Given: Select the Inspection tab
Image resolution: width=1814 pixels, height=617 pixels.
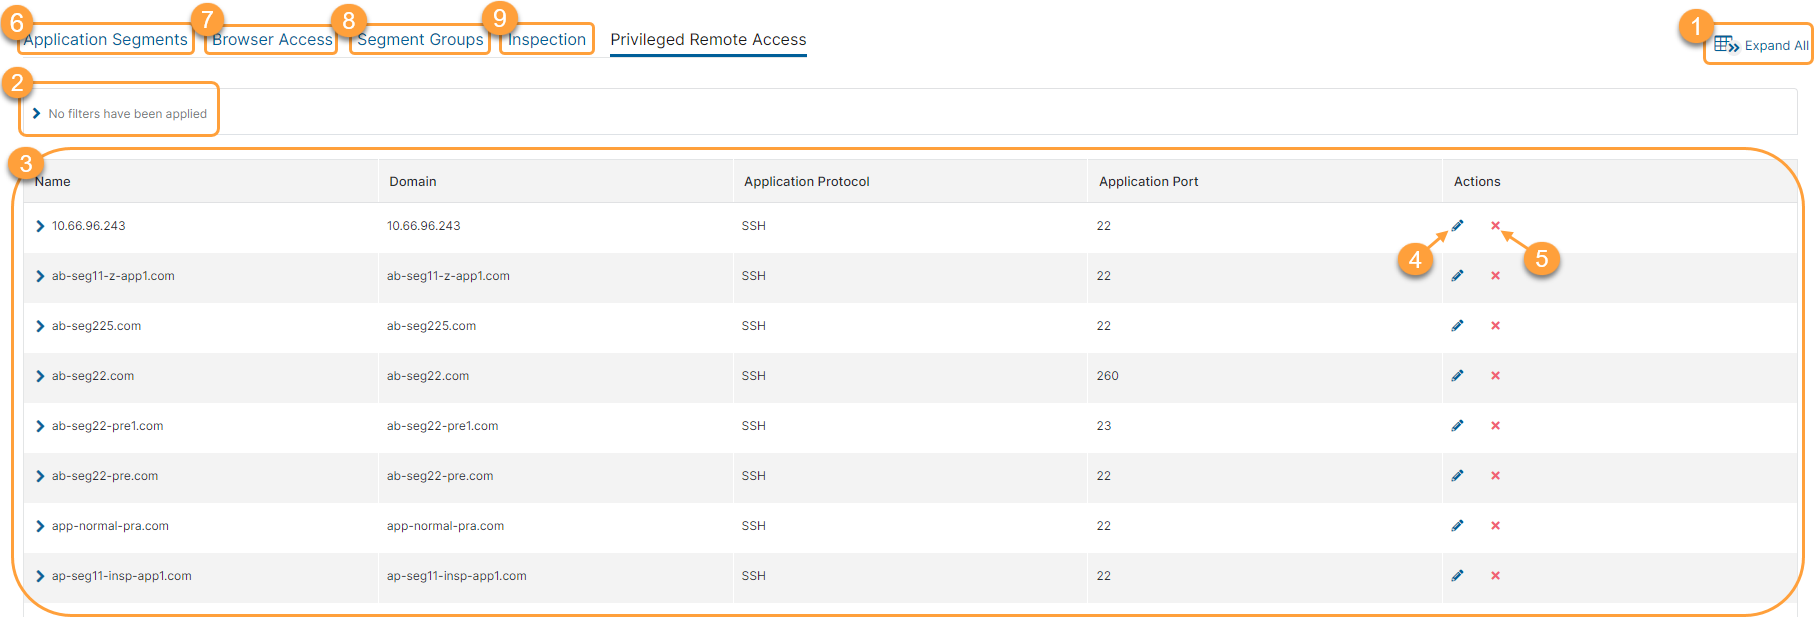Looking at the screenshot, I should click(x=547, y=40).
